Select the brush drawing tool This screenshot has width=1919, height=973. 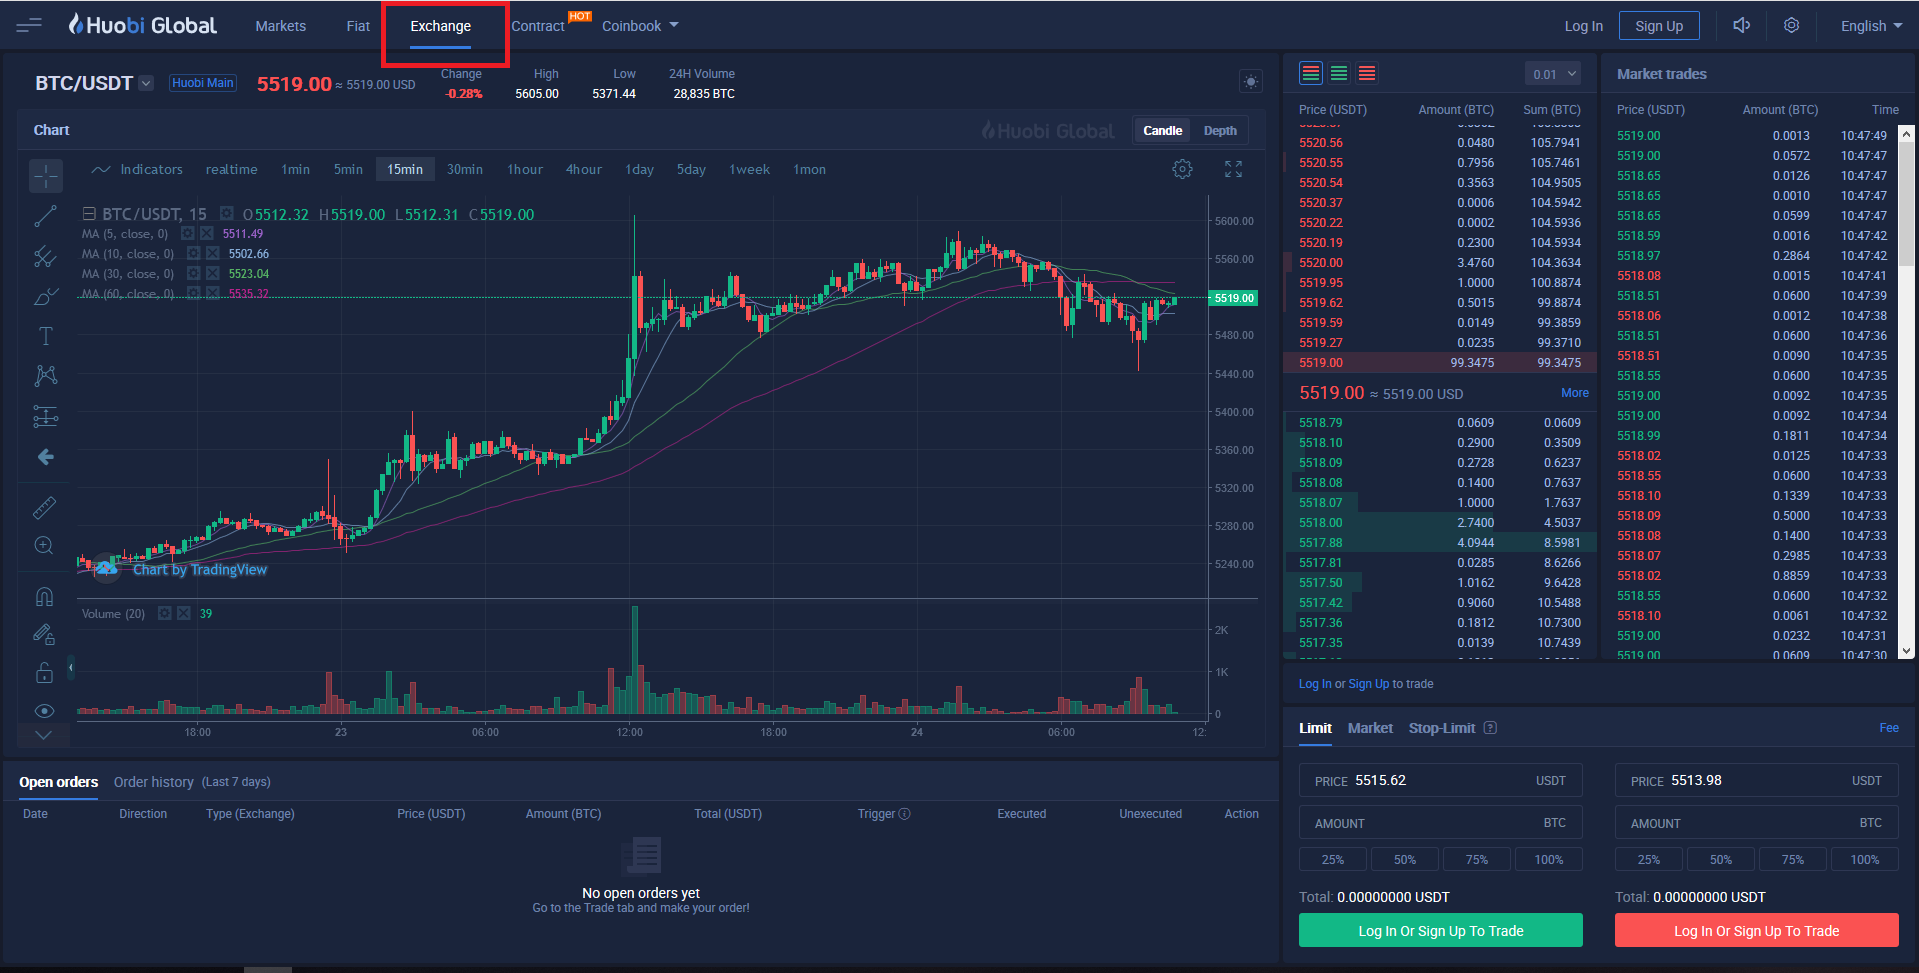[x=45, y=297]
